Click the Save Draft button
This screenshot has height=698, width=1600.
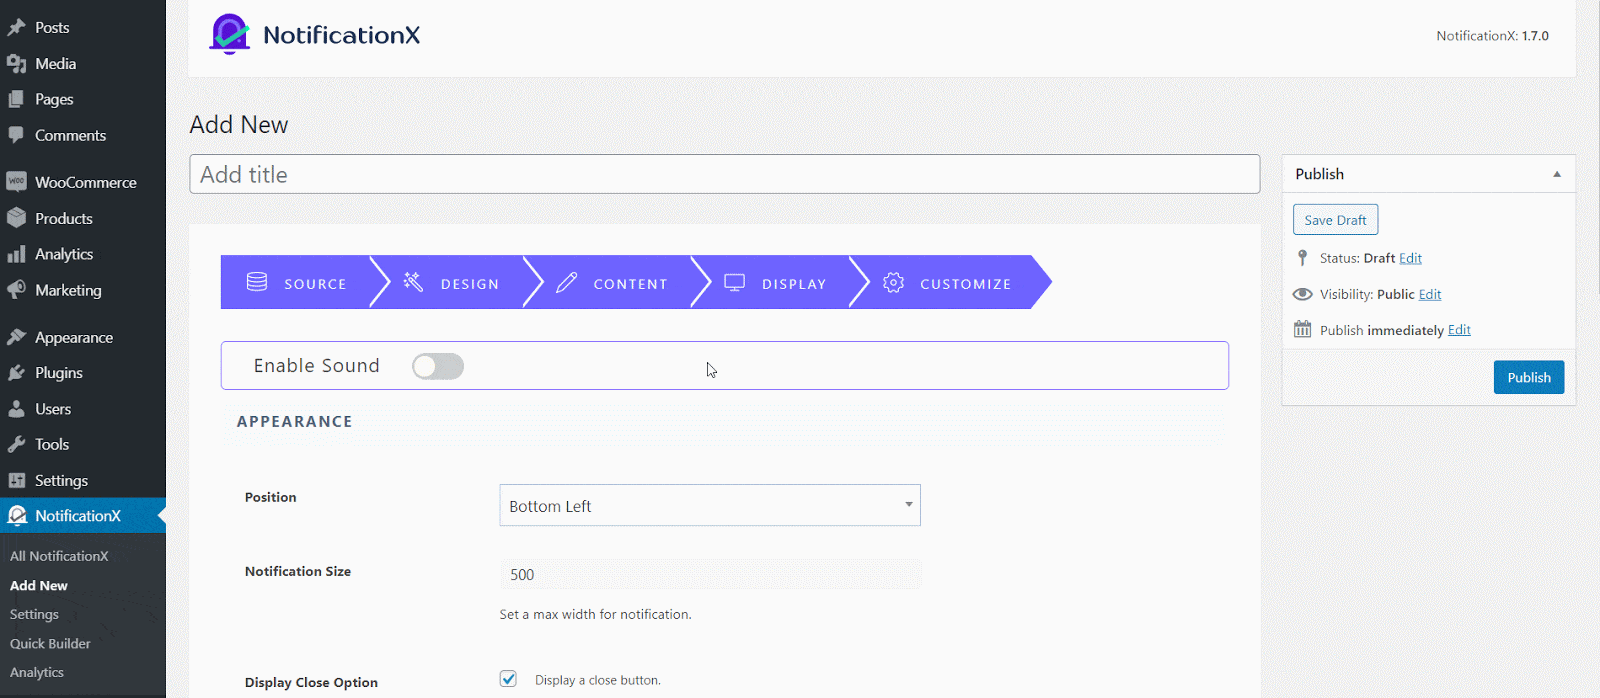(1335, 220)
